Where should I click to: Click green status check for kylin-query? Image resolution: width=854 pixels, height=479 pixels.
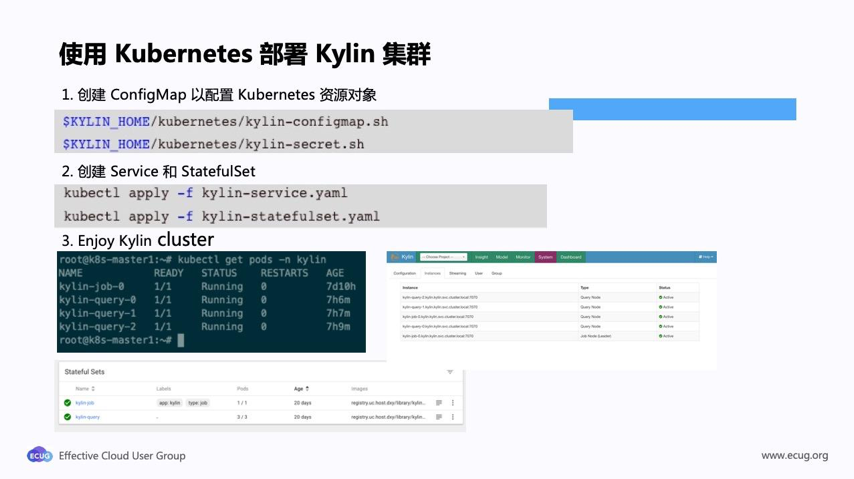pos(68,417)
